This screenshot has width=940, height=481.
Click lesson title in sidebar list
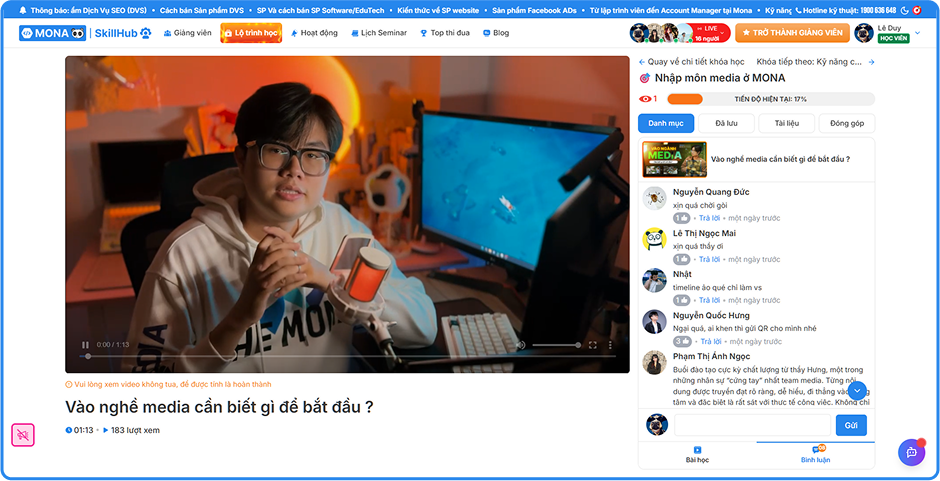780,159
